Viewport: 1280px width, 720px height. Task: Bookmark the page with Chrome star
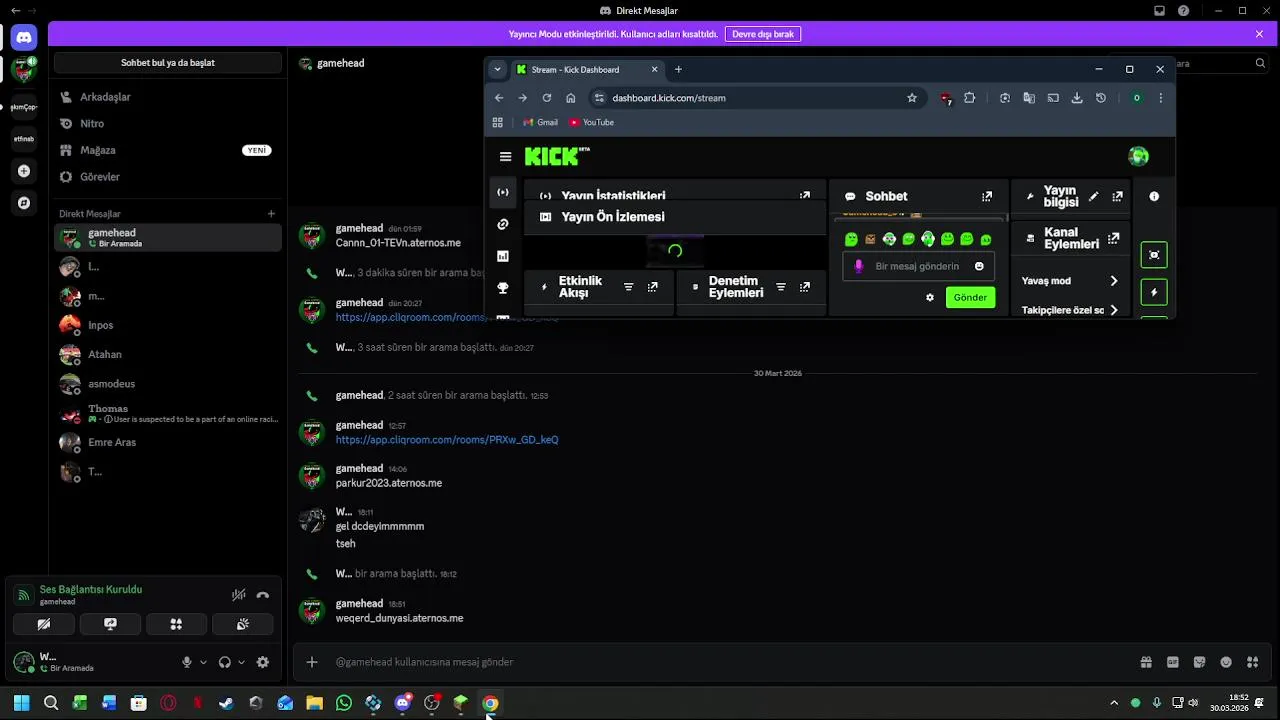click(912, 98)
